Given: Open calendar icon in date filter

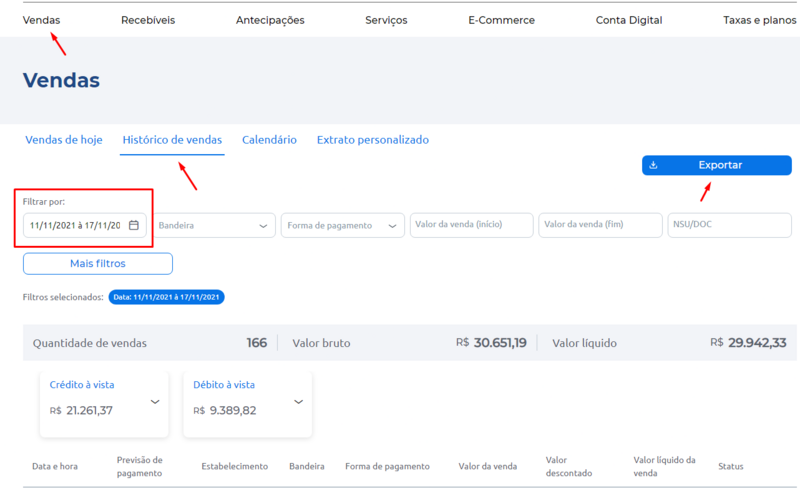Looking at the screenshot, I should pyautogui.click(x=134, y=225).
